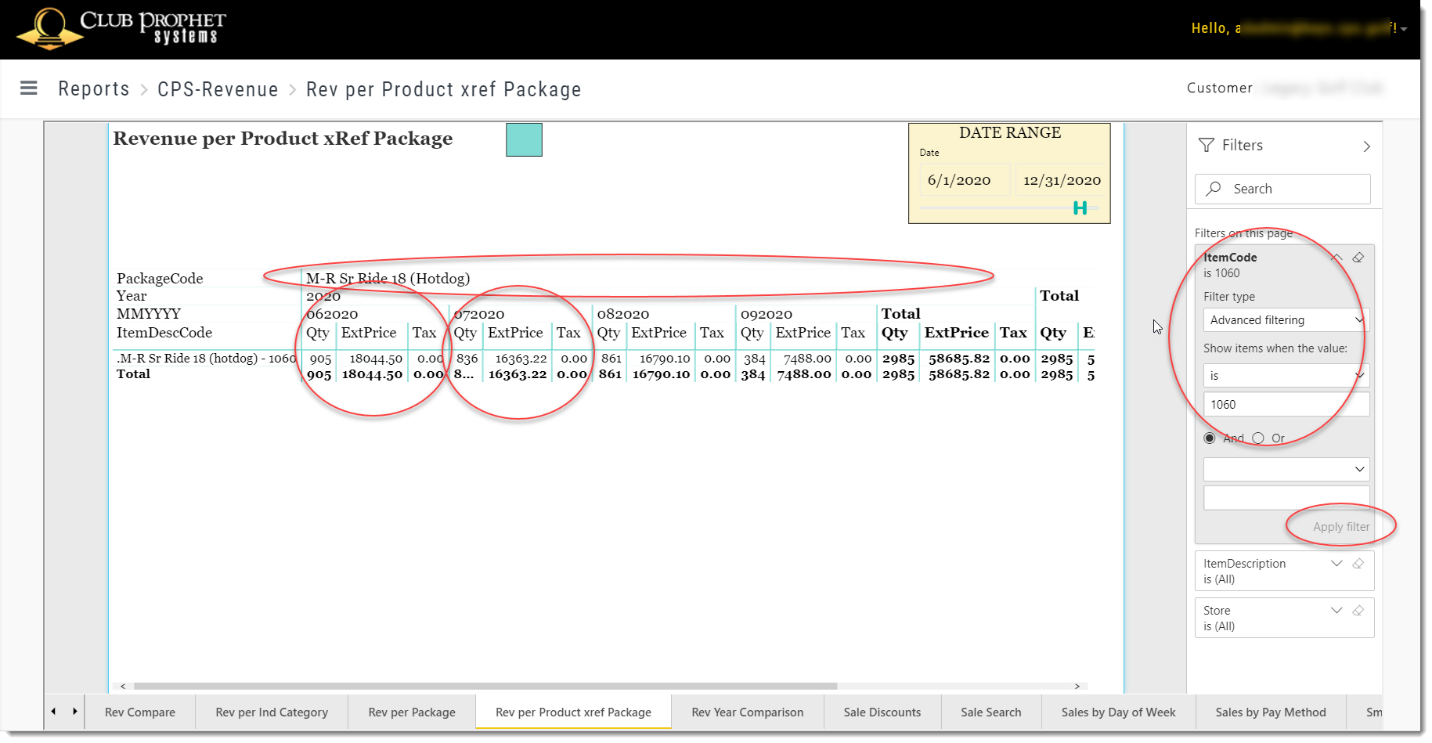The width and height of the screenshot is (1432, 743).
Task: Go to the Sale Discounts tab
Action: (882, 712)
